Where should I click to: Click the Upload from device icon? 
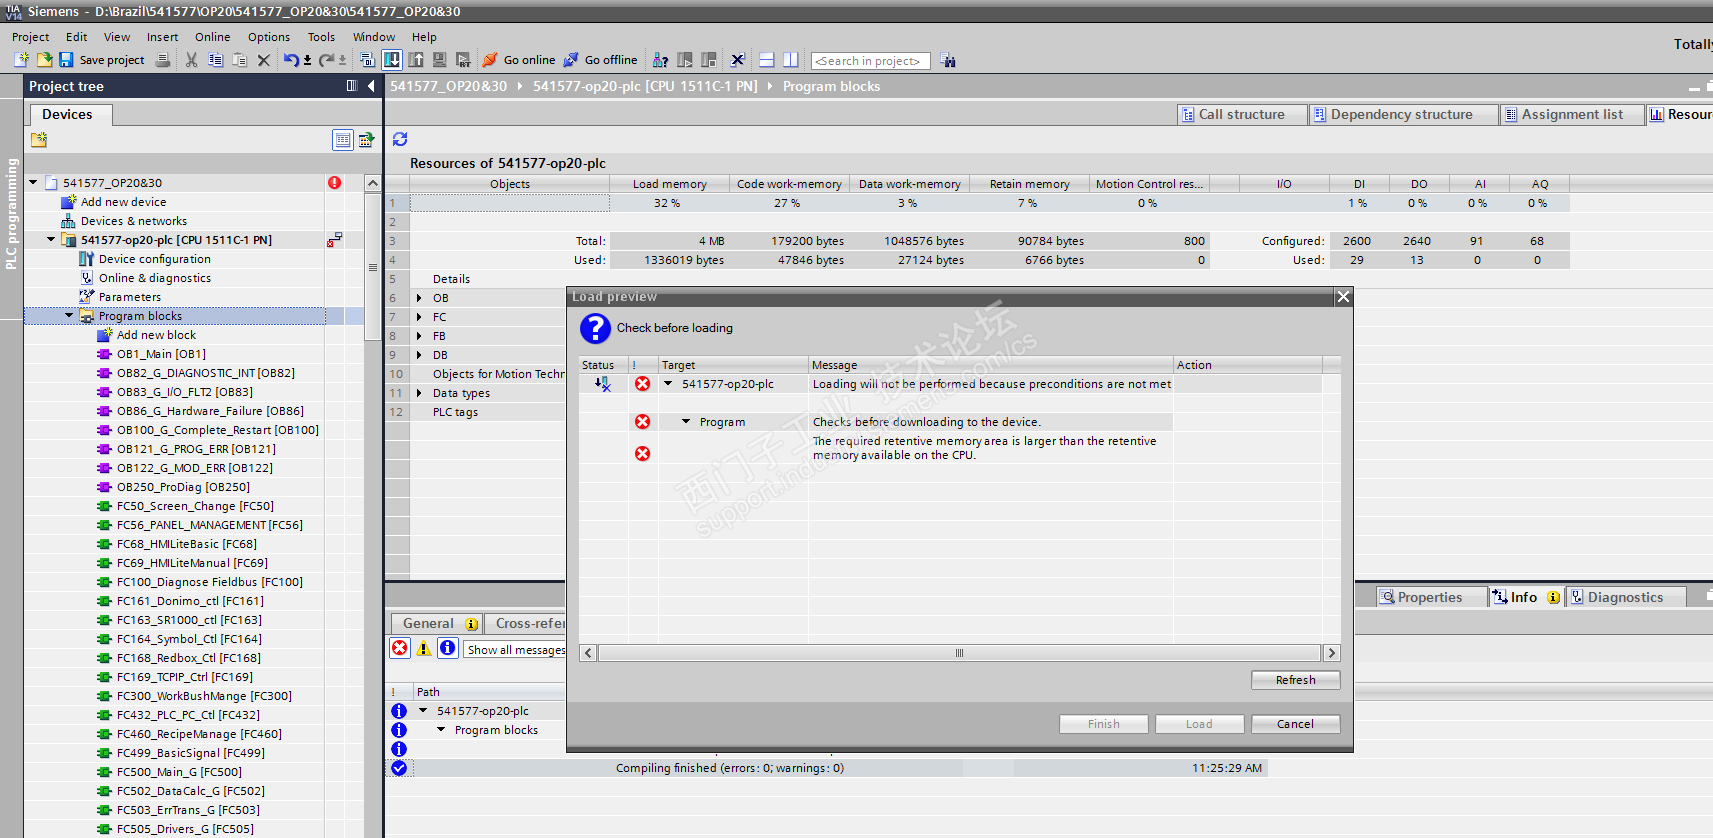(x=416, y=60)
